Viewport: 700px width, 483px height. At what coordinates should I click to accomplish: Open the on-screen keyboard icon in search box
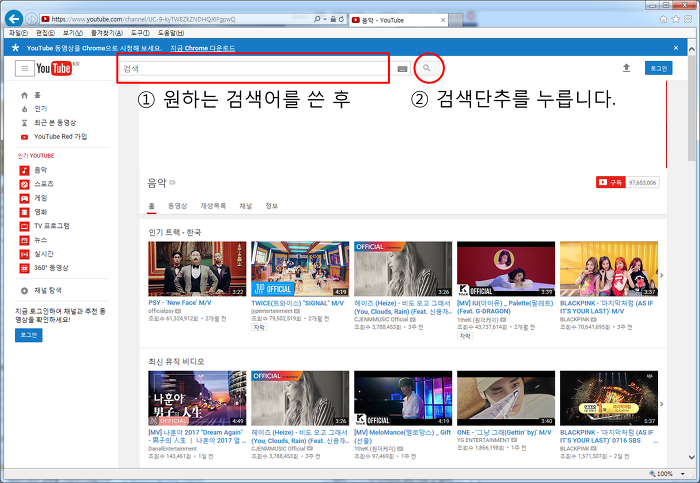(x=402, y=69)
